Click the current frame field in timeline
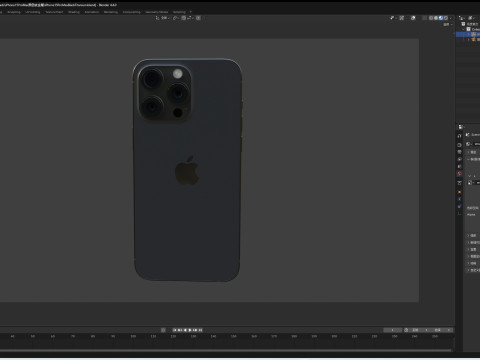480x360 pixels. (393, 330)
